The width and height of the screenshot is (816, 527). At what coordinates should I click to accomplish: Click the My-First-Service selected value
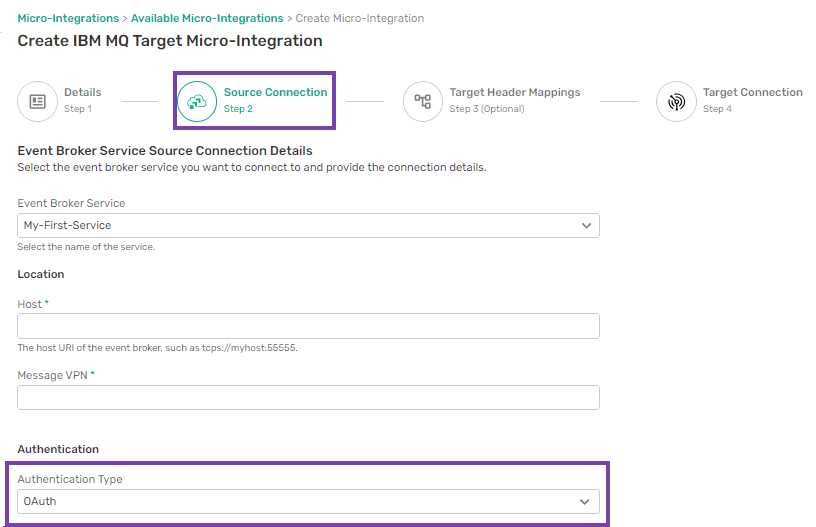point(68,225)
